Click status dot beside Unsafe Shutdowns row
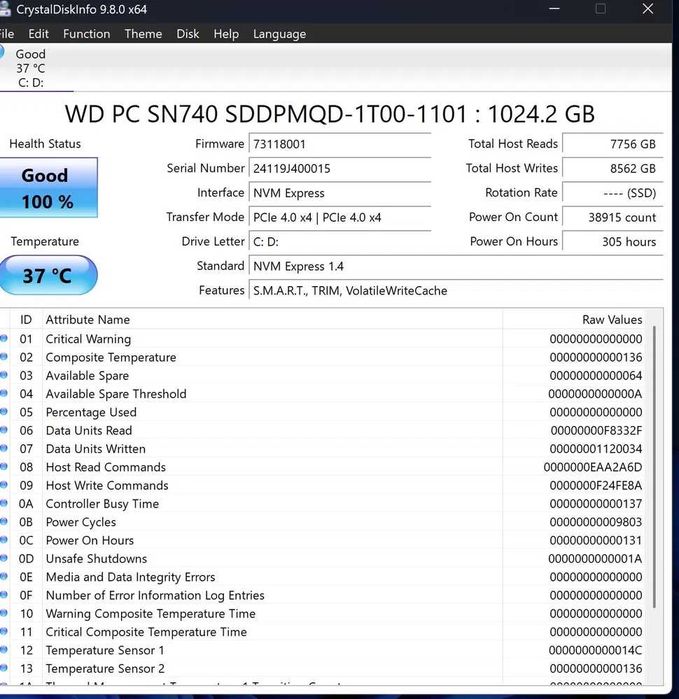The image size is (679, 699). (4, 558)
